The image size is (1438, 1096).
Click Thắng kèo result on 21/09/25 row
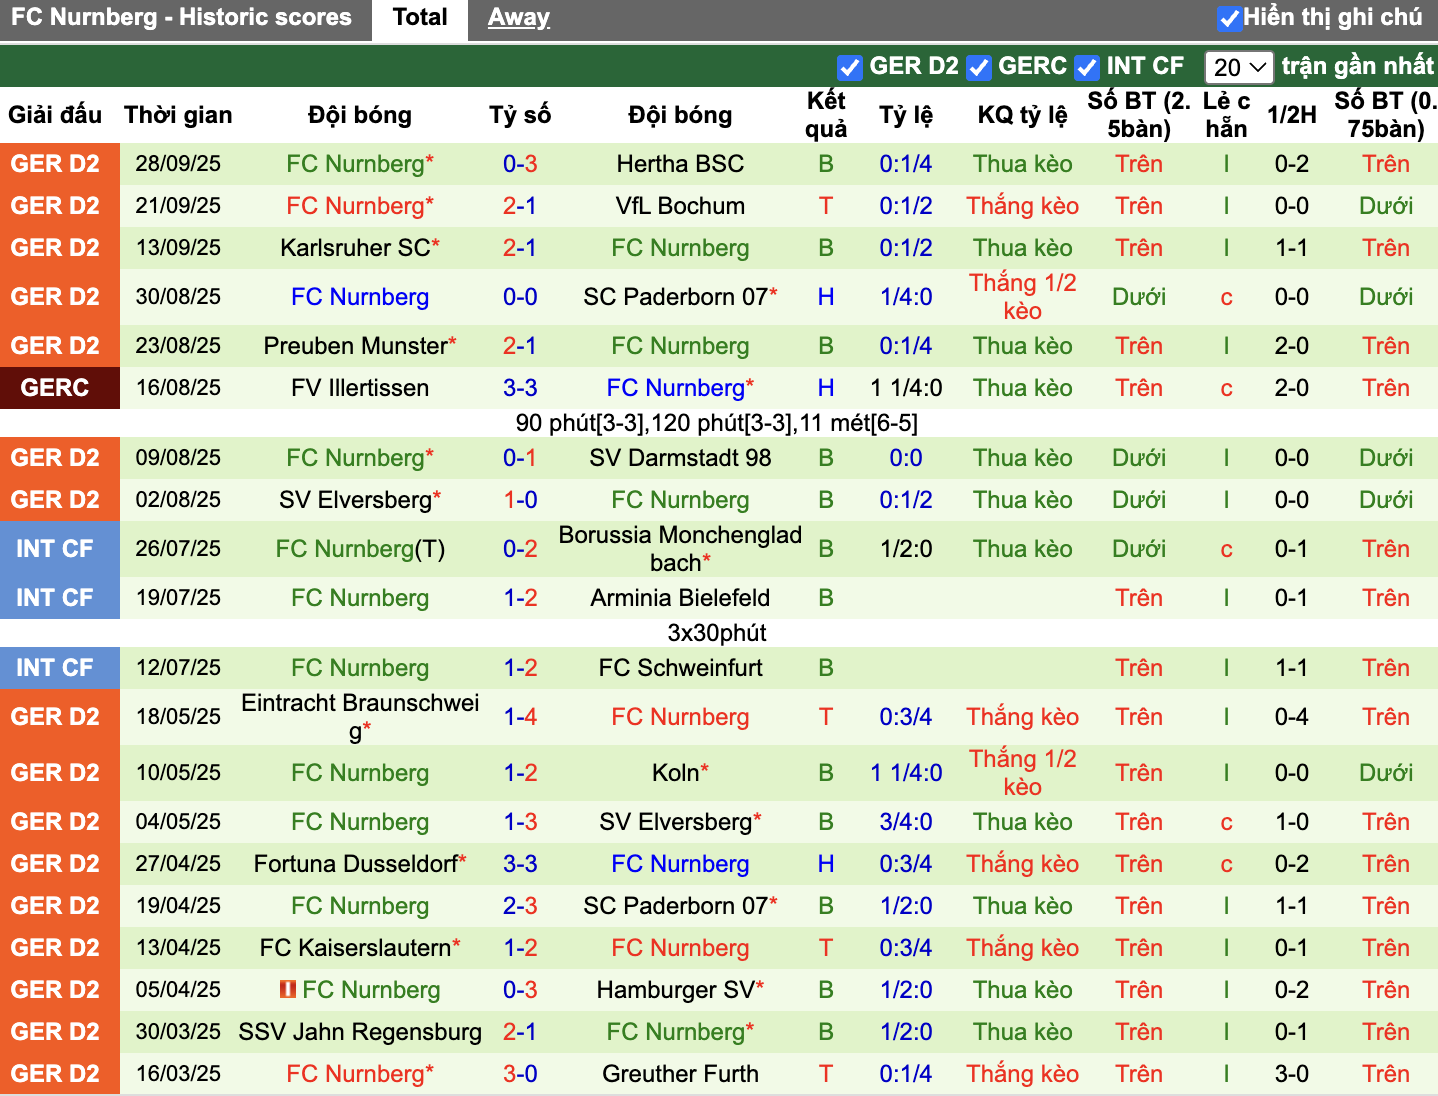click(x=1022, y=206)
